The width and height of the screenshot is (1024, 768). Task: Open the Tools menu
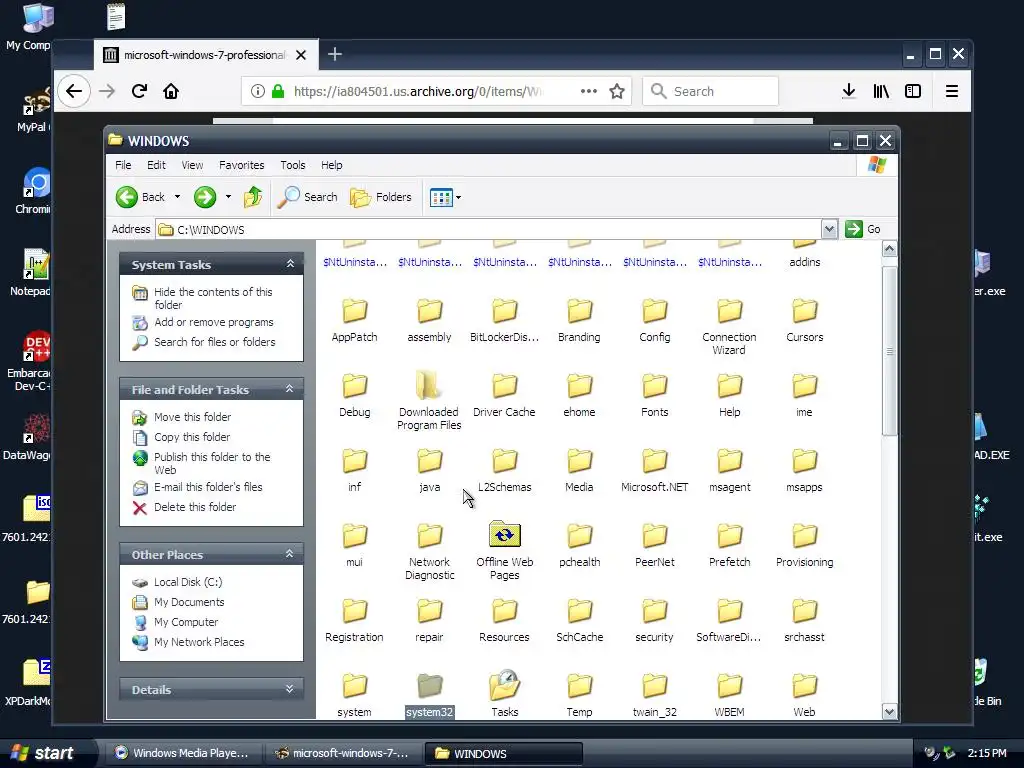point(293,165)
